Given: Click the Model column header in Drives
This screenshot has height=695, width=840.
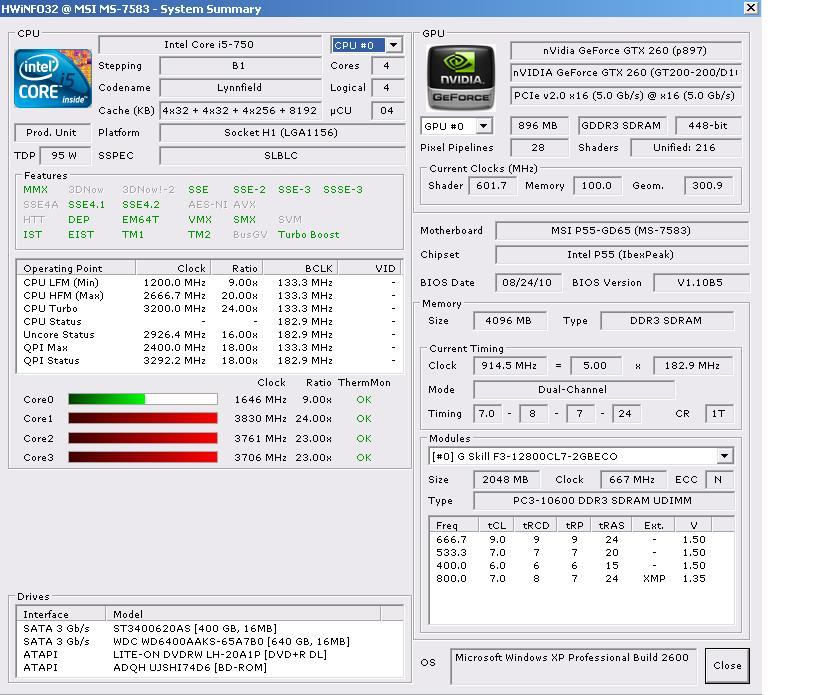Looking at the screenshot, I should [x=243, y=614].
